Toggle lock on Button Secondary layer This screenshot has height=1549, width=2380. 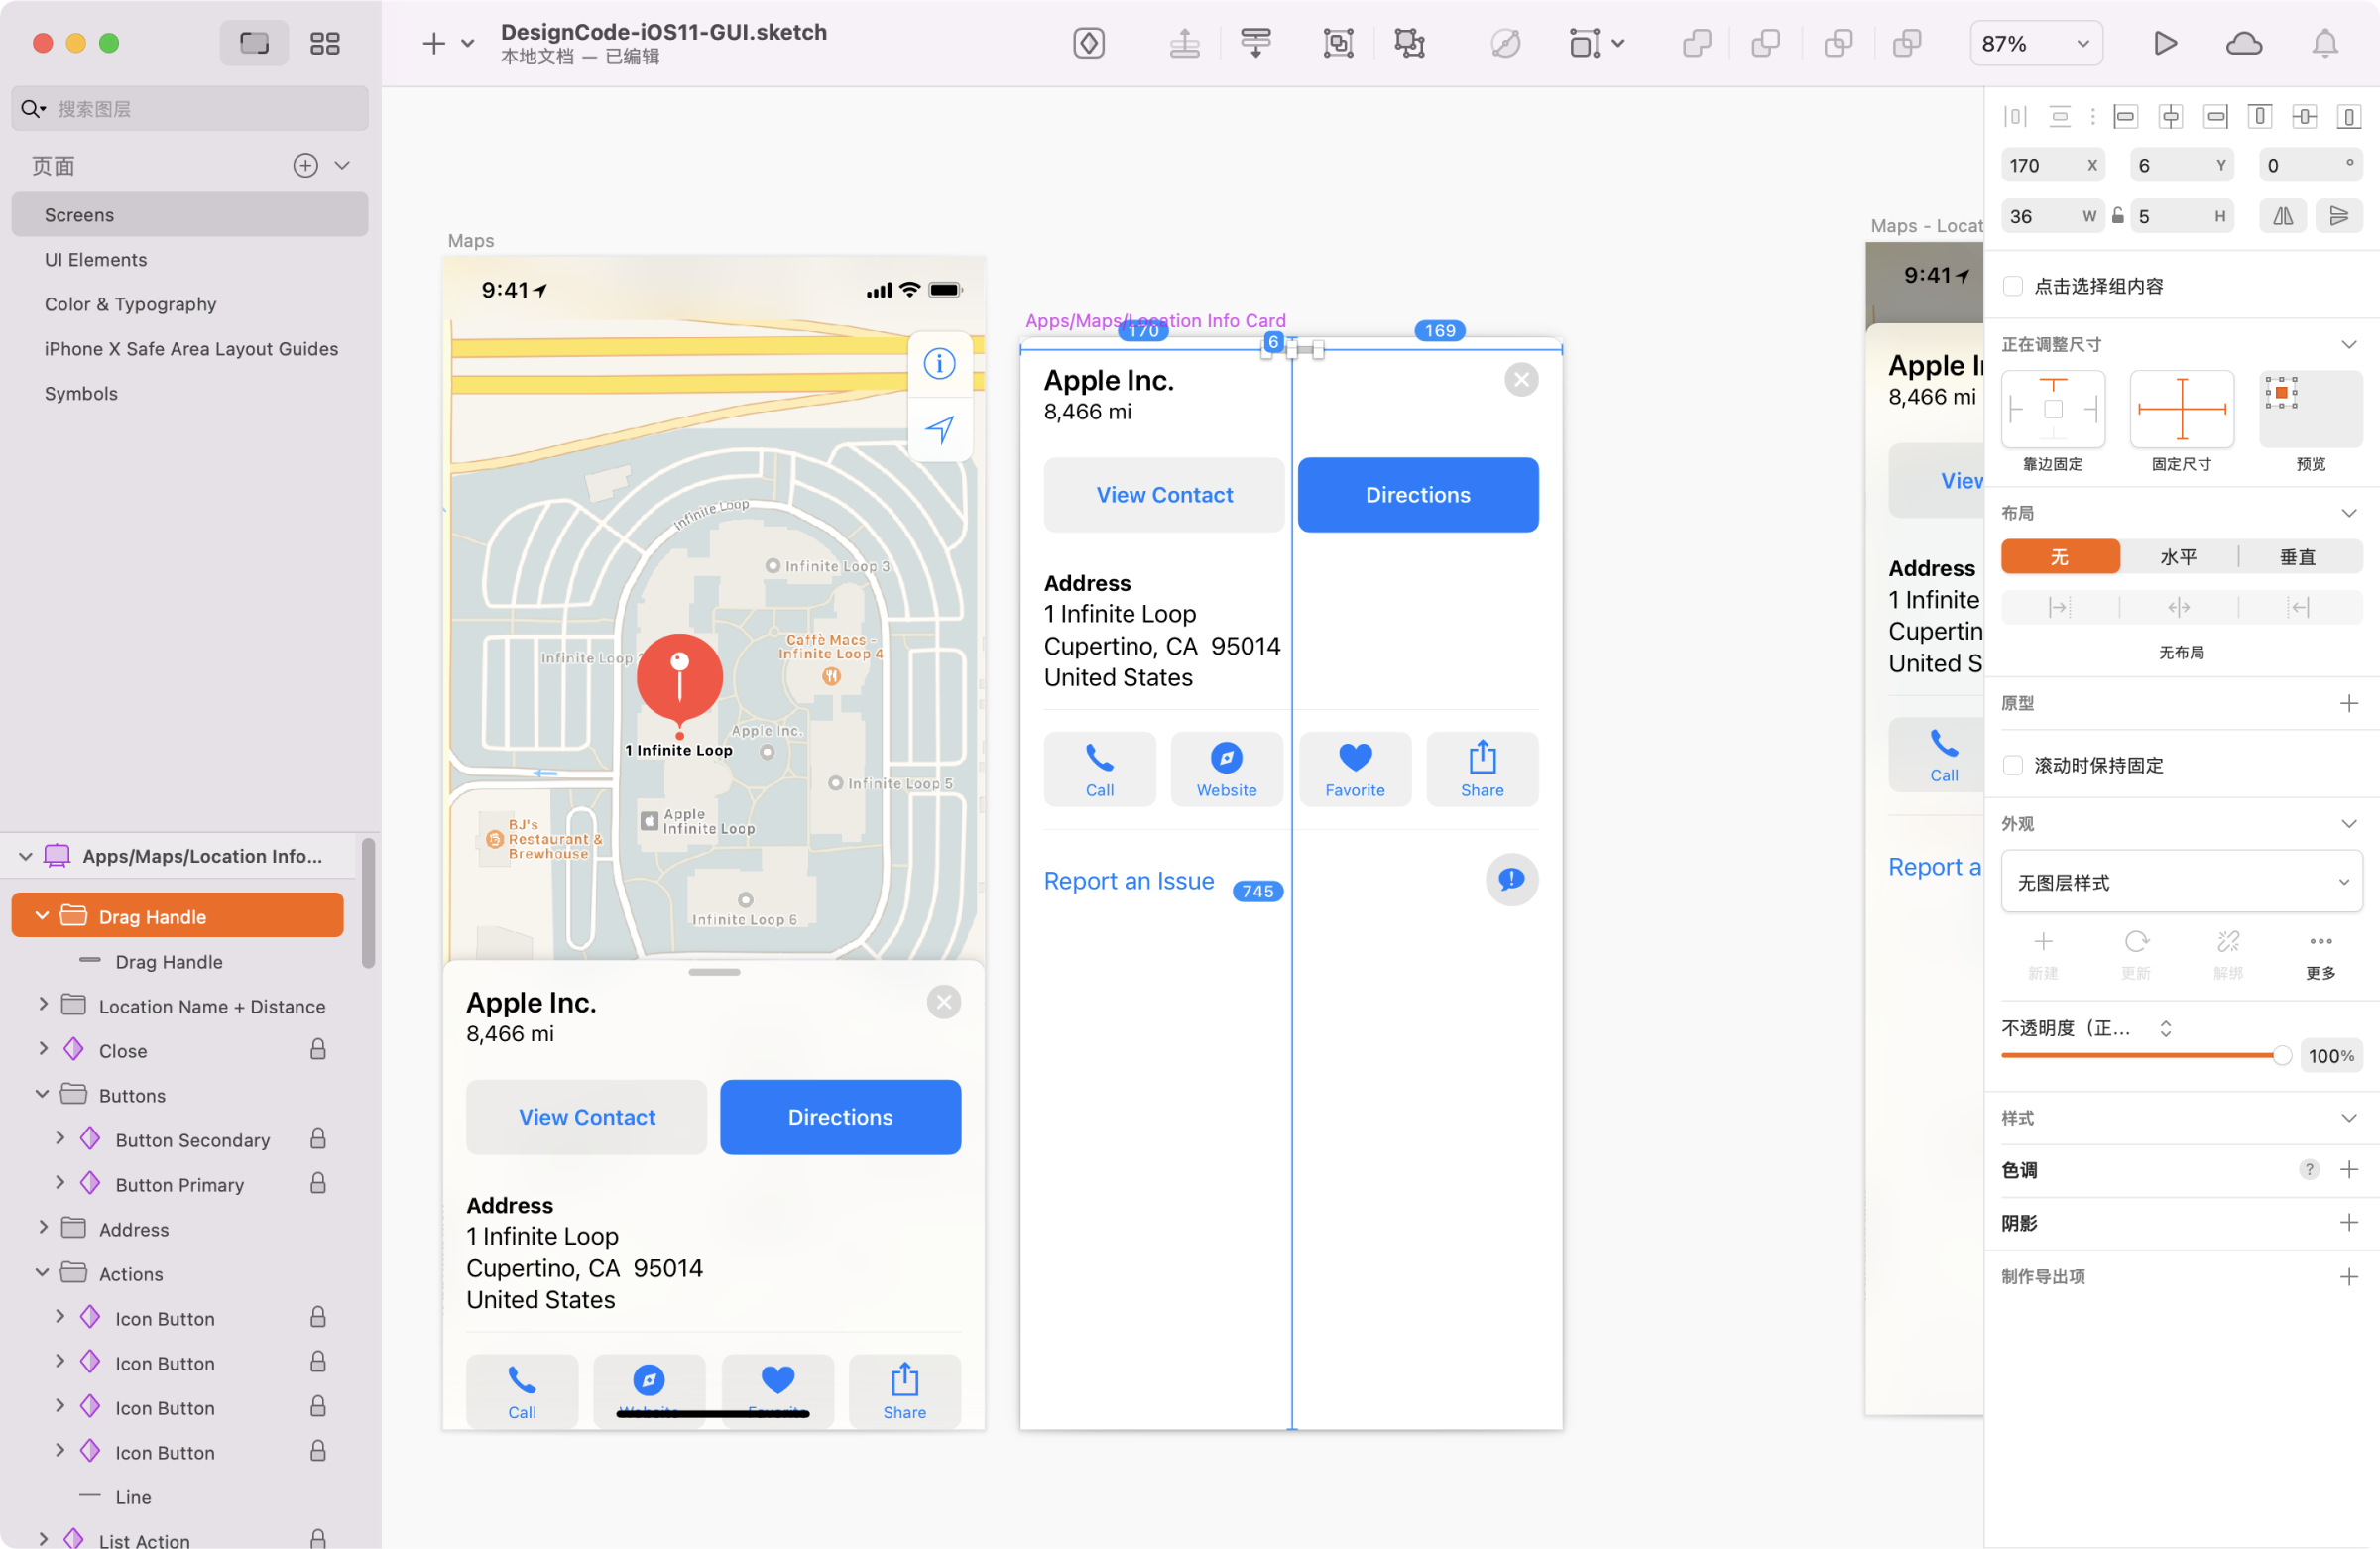(318, 1138)
